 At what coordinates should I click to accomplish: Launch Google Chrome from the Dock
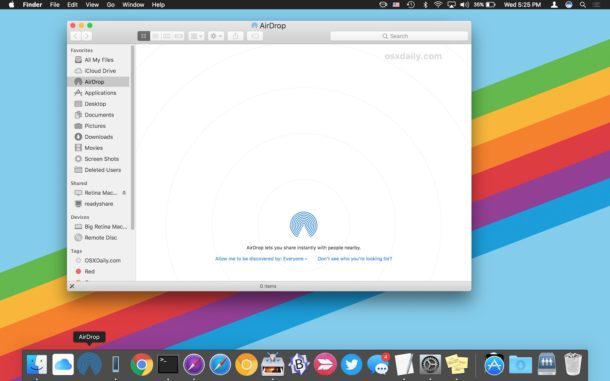click(x=142, y=365)
